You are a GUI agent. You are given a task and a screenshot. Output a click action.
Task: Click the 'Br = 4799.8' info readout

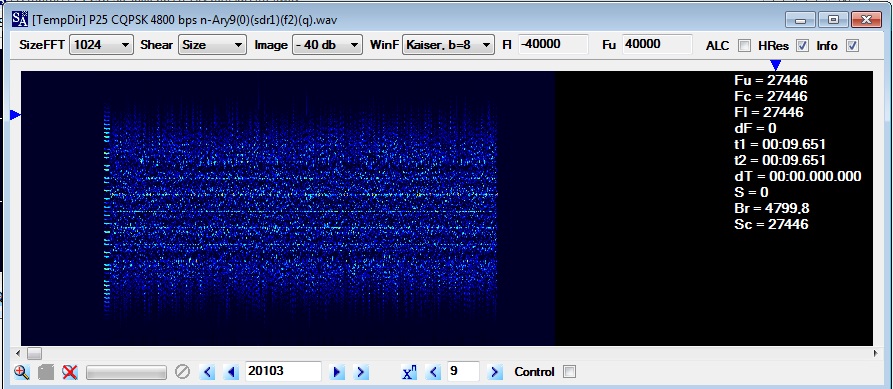point(771,208)
